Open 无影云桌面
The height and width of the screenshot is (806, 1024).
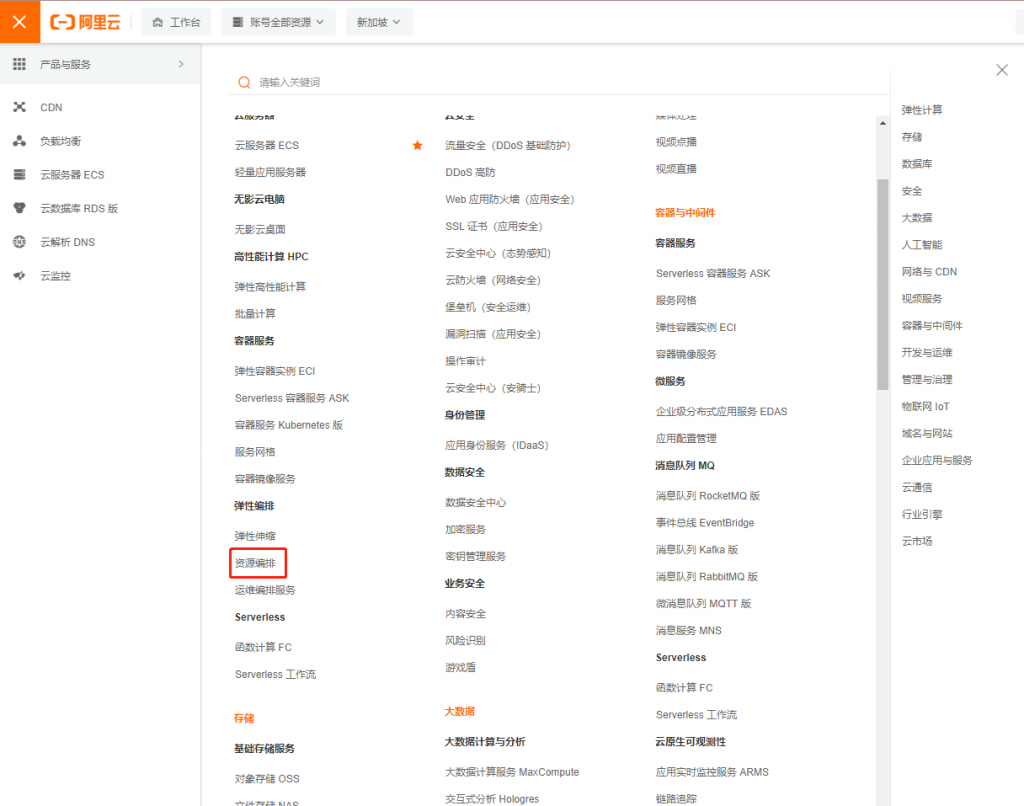click(x=260, y=229)
